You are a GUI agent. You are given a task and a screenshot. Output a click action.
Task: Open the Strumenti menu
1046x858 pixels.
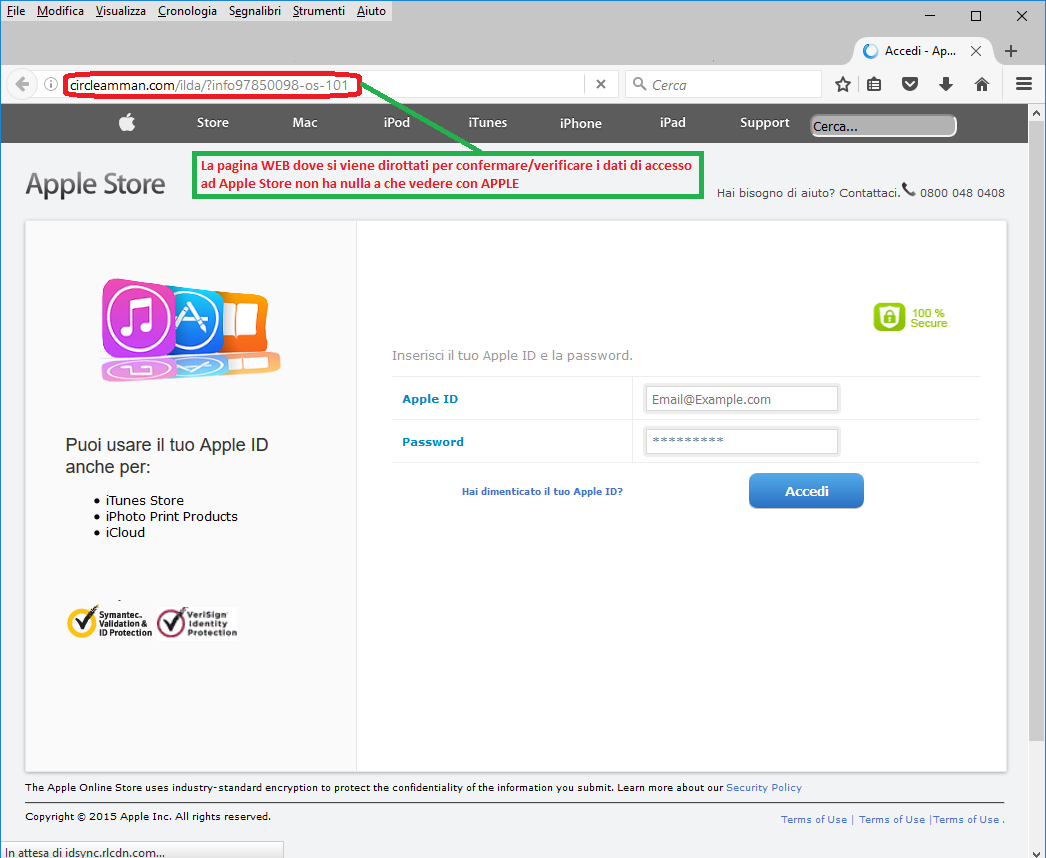tap(319, 11)
